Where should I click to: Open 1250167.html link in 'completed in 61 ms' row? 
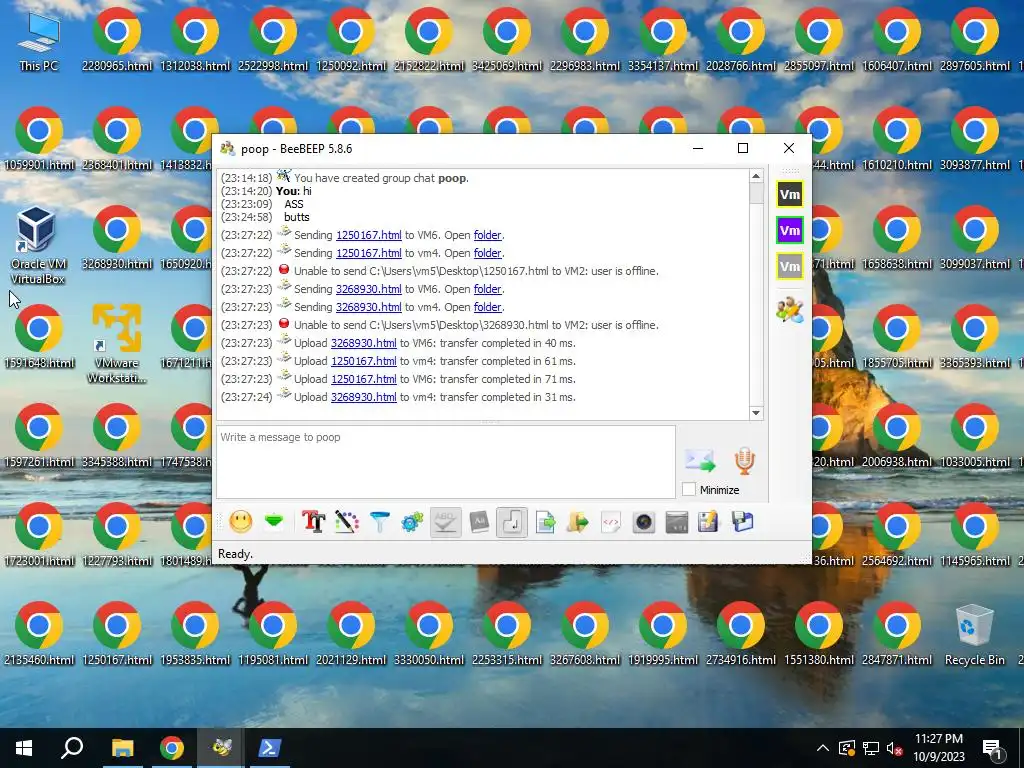coord(364,361)
